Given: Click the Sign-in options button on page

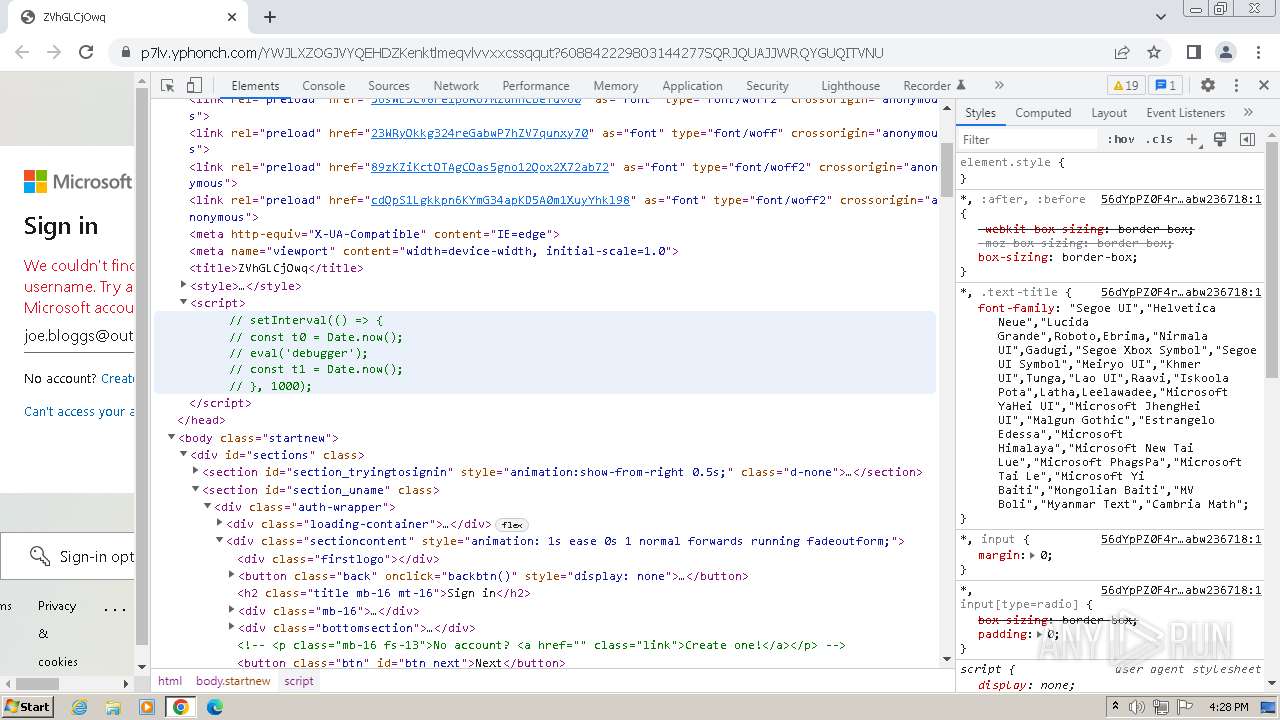Looking at the screenshot, I should click(x=68, y=556).
